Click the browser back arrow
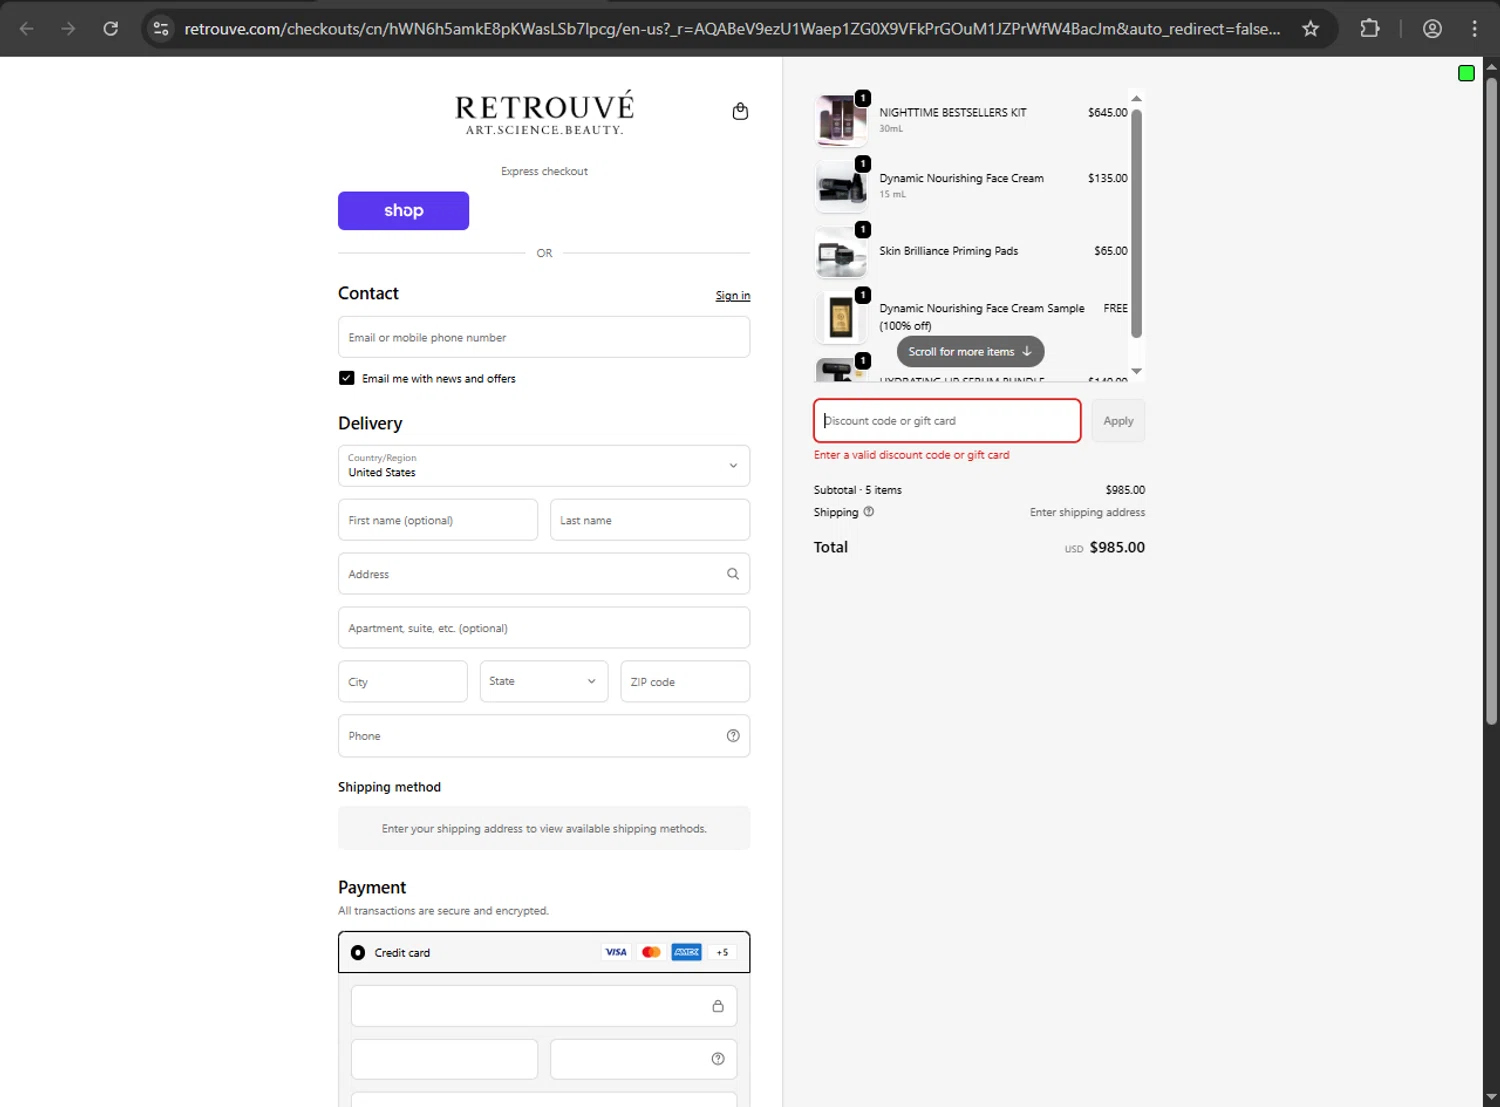 27,28
